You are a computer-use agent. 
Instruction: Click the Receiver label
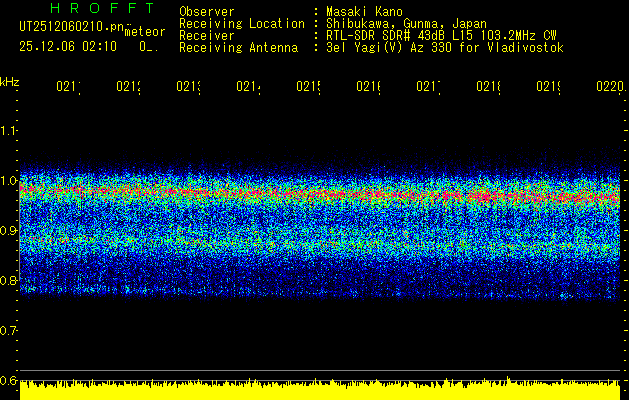click(x=207, y=36)
